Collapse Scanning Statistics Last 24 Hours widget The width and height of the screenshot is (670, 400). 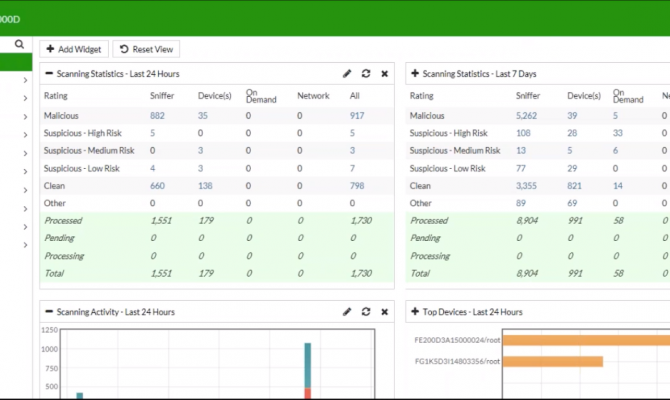[49, 74]
